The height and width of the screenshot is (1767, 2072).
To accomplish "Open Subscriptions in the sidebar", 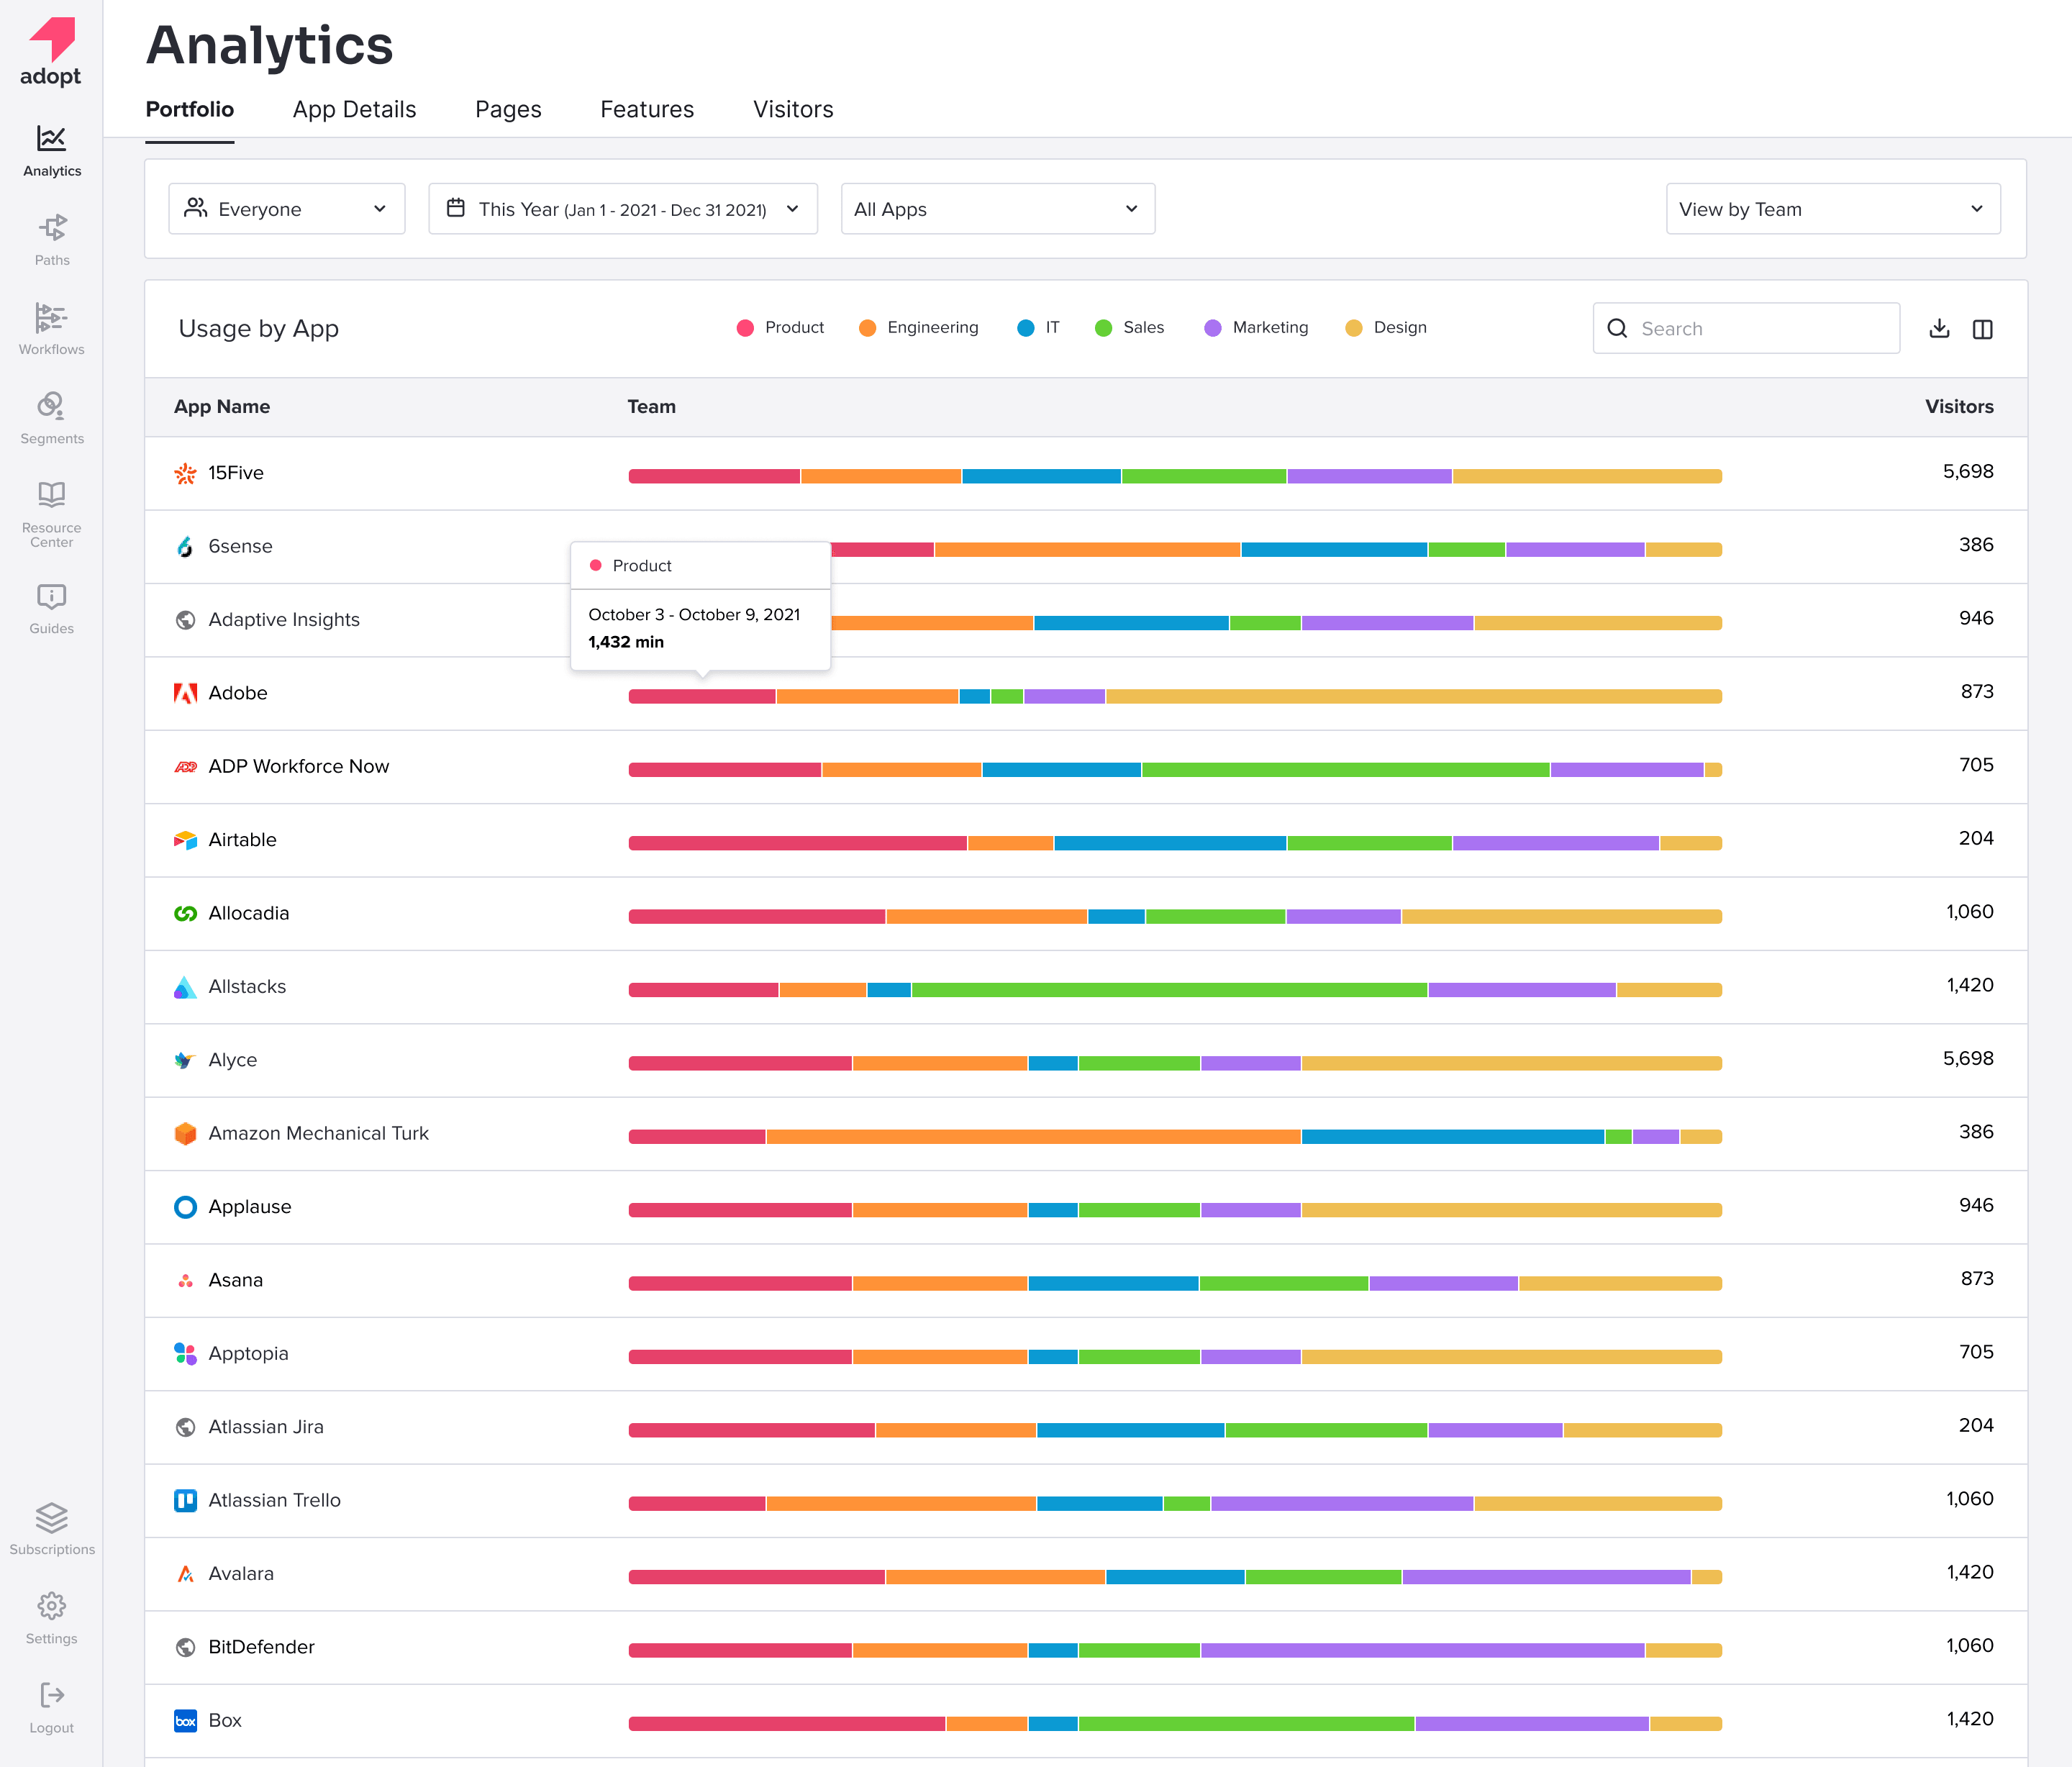I will (x=52, y=1529).
